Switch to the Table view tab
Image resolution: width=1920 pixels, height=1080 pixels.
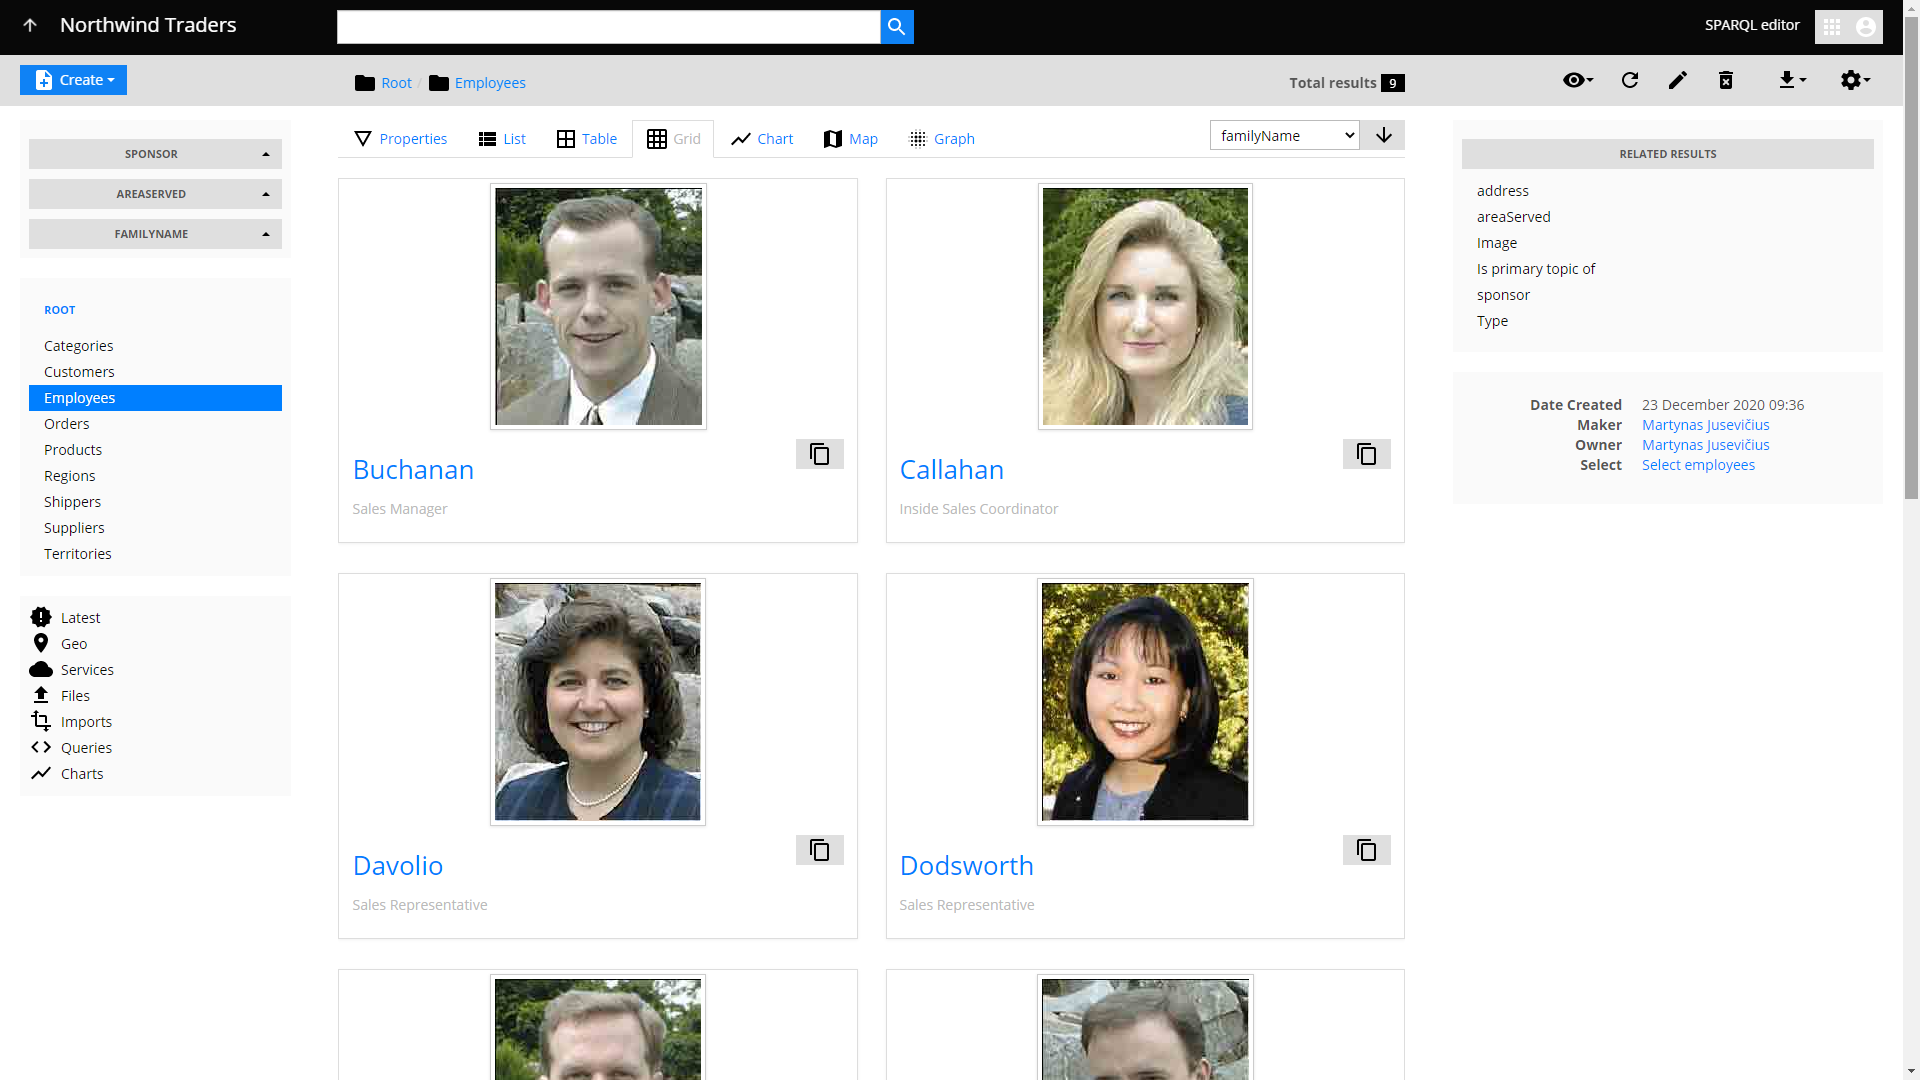coord(587,139)
